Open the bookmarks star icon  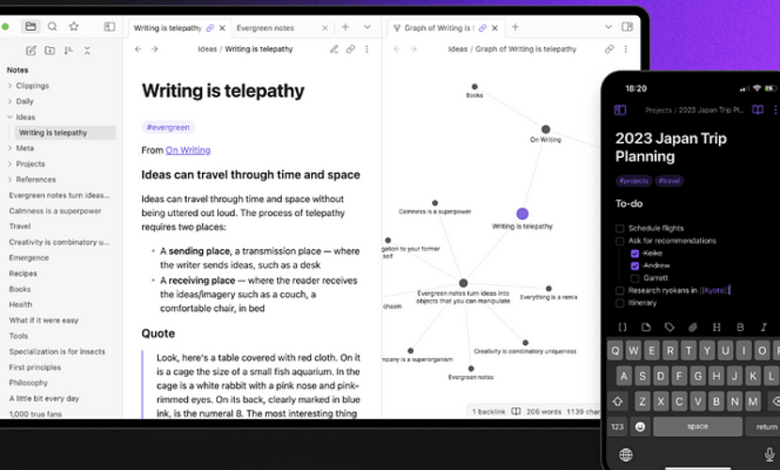pyautogui.click(x=74, y=27)
